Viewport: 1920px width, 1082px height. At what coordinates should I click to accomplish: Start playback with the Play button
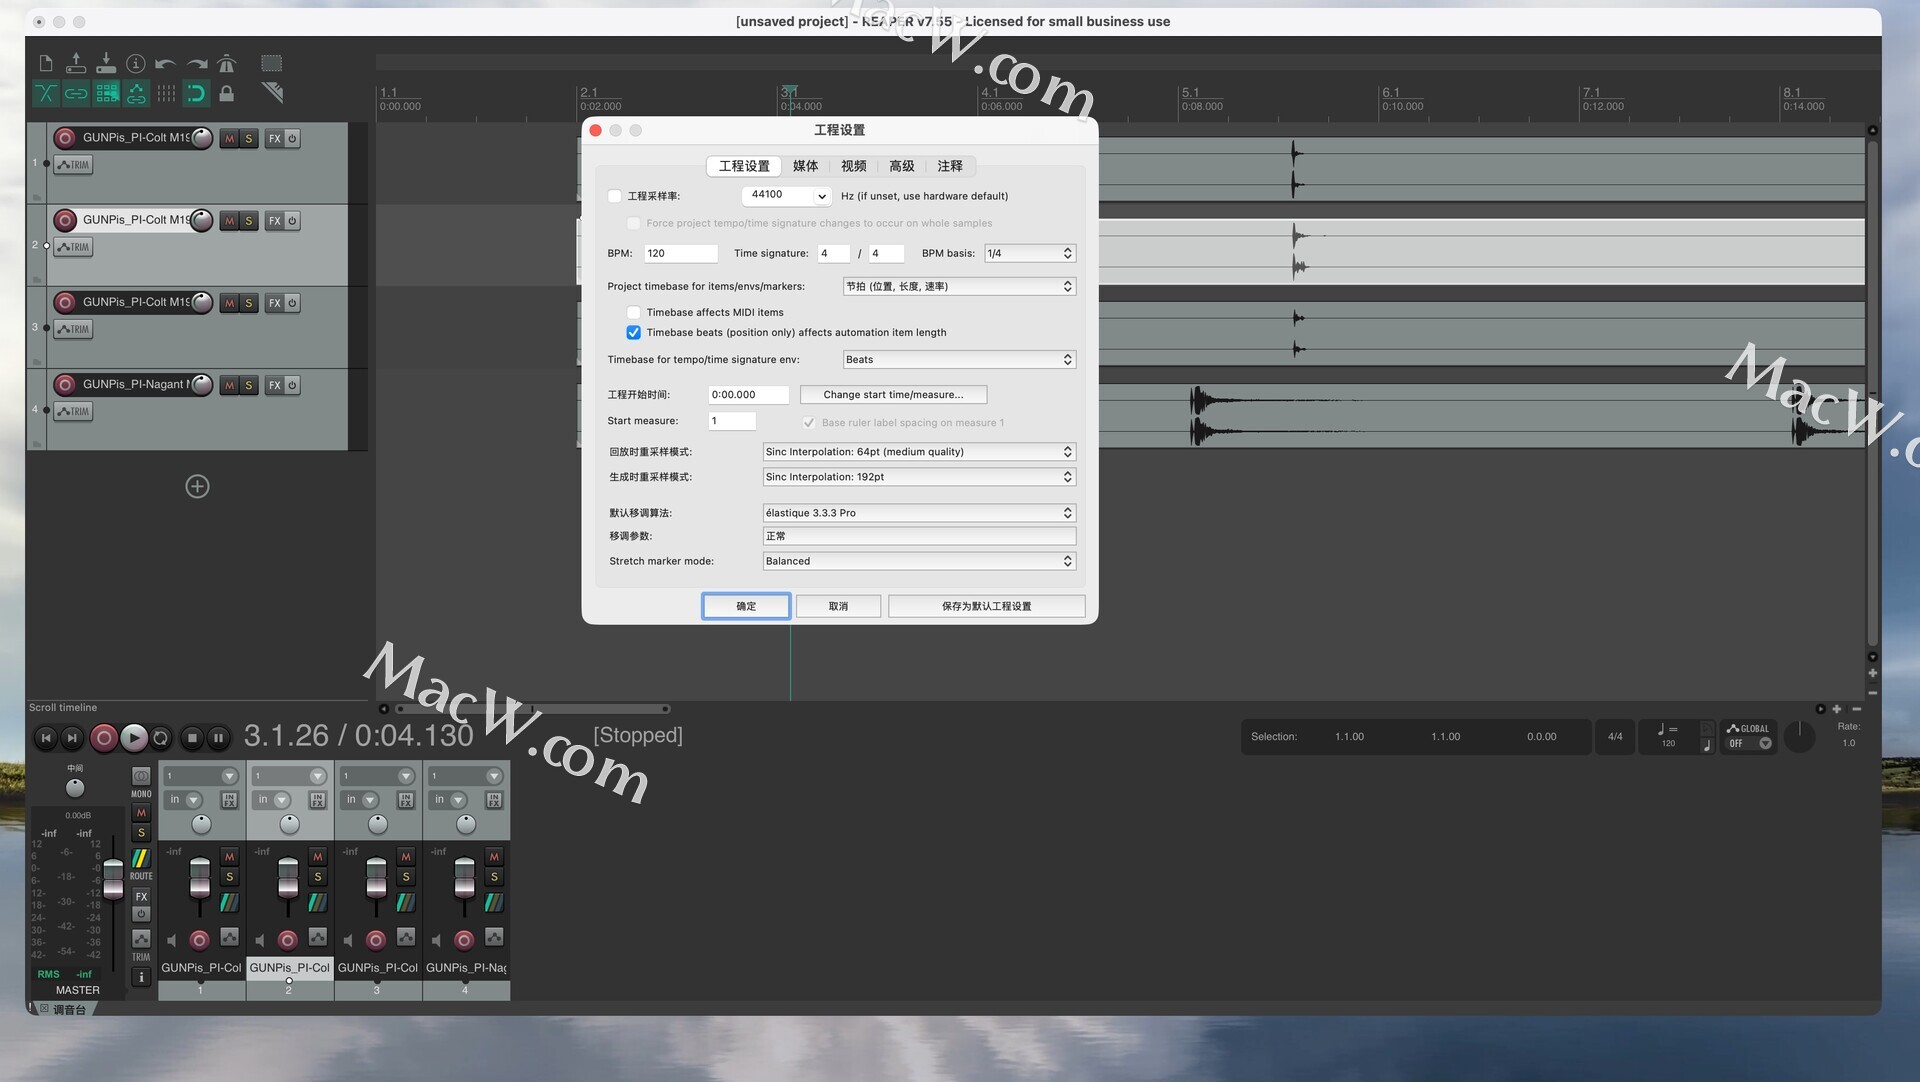(x=133, y=738)
